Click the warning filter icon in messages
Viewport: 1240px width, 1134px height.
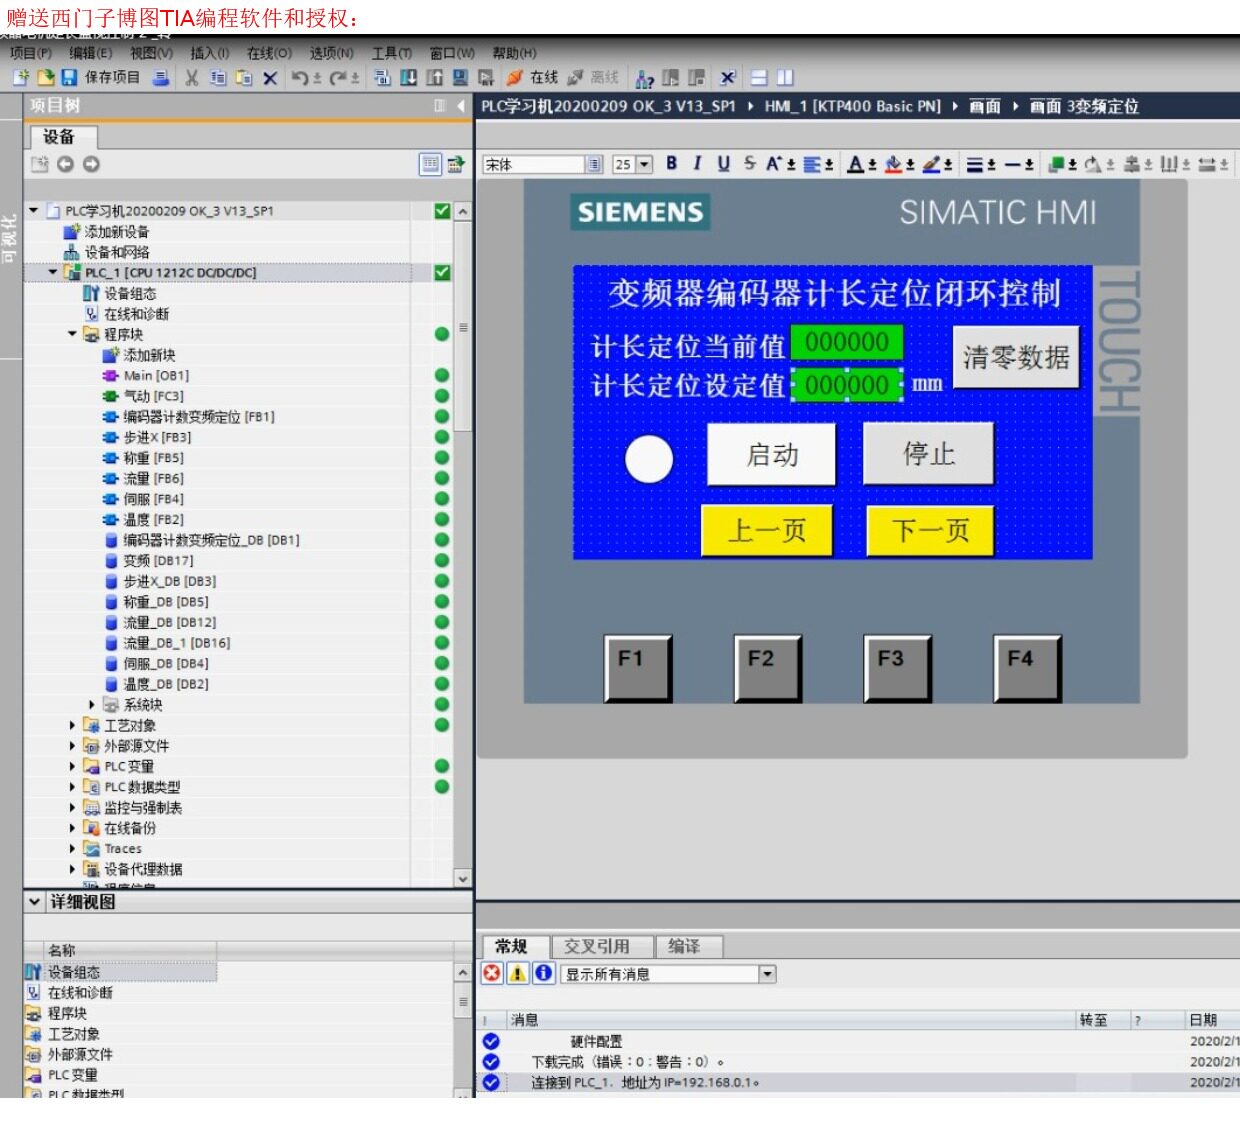[518, 973]
